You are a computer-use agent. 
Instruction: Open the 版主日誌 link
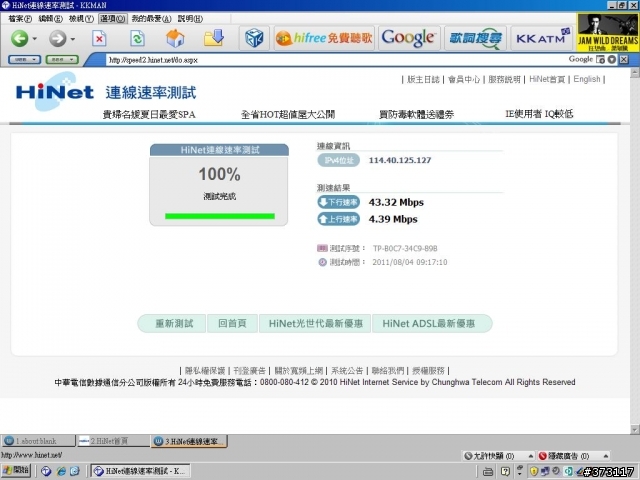coord(423,79)
